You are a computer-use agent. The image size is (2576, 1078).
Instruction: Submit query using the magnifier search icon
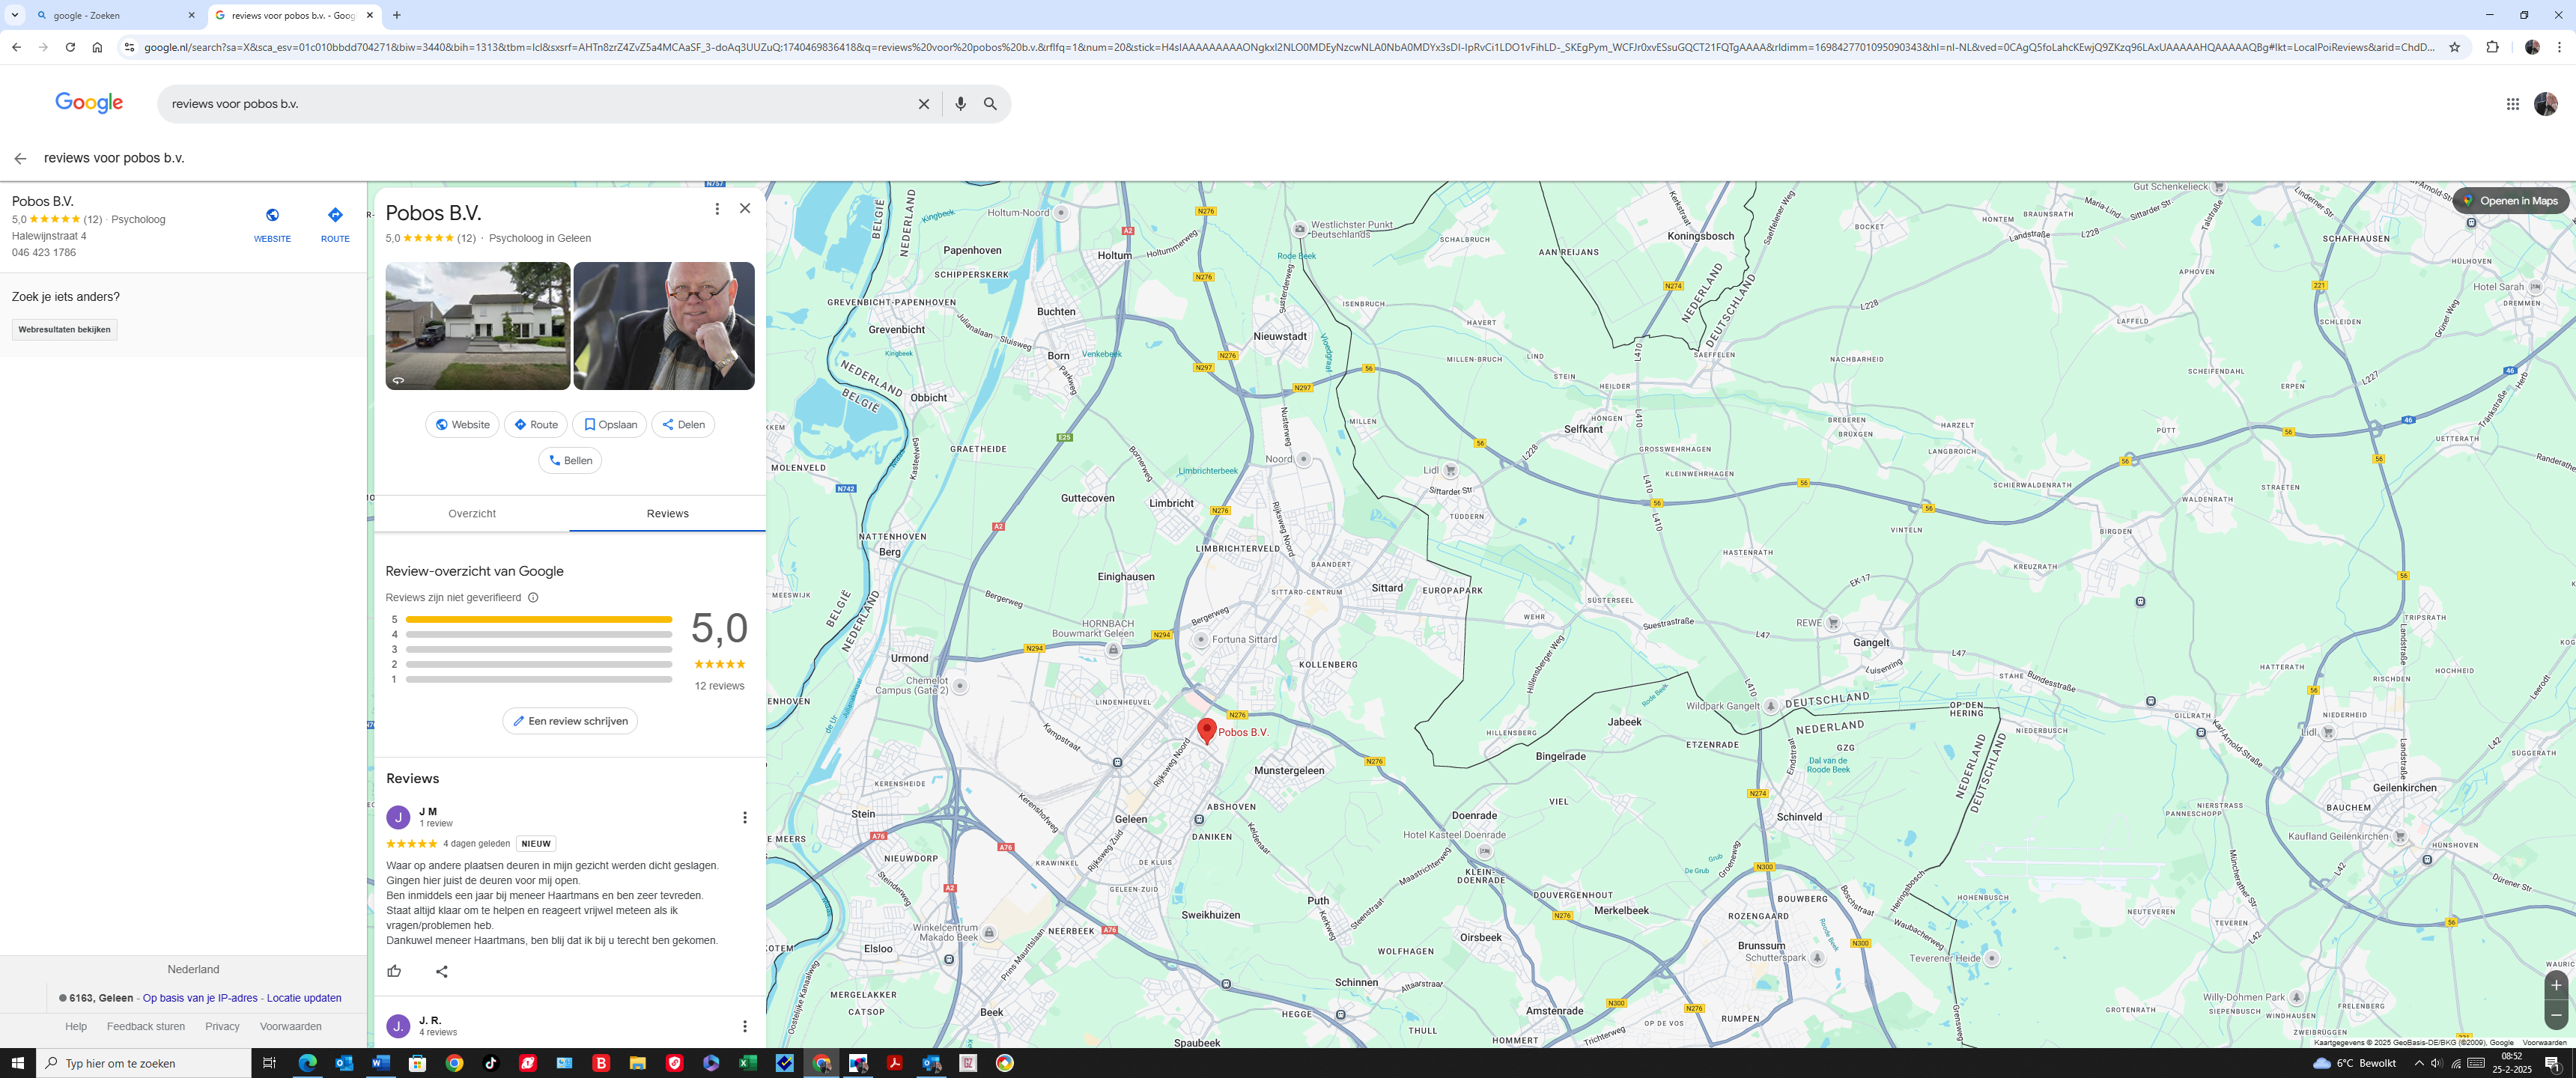point(990,104)
